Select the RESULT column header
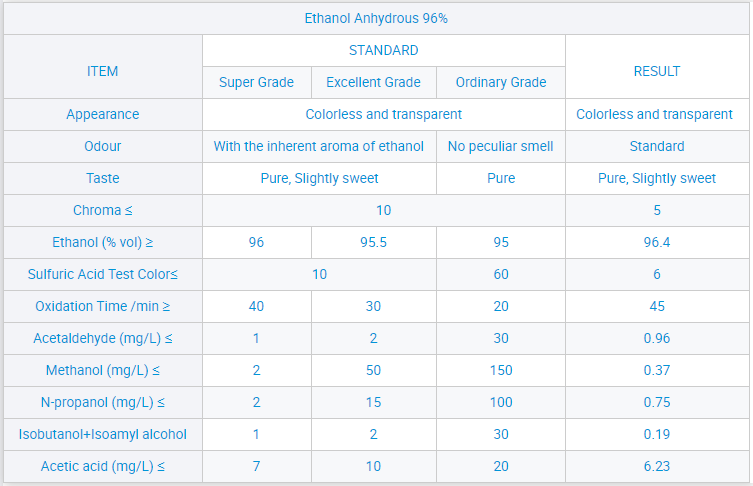Image resolution: width=753 pixels, height=486 pixels. pos(656,71)
